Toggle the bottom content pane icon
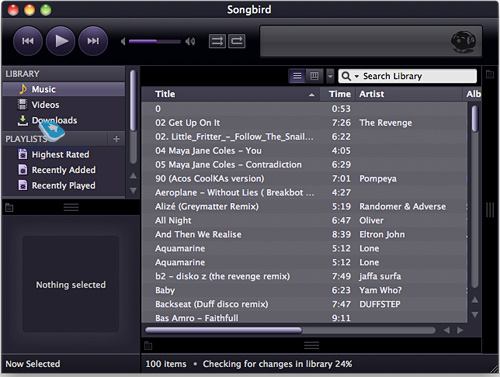Screen dimensions: 500x377 point(148,346)
